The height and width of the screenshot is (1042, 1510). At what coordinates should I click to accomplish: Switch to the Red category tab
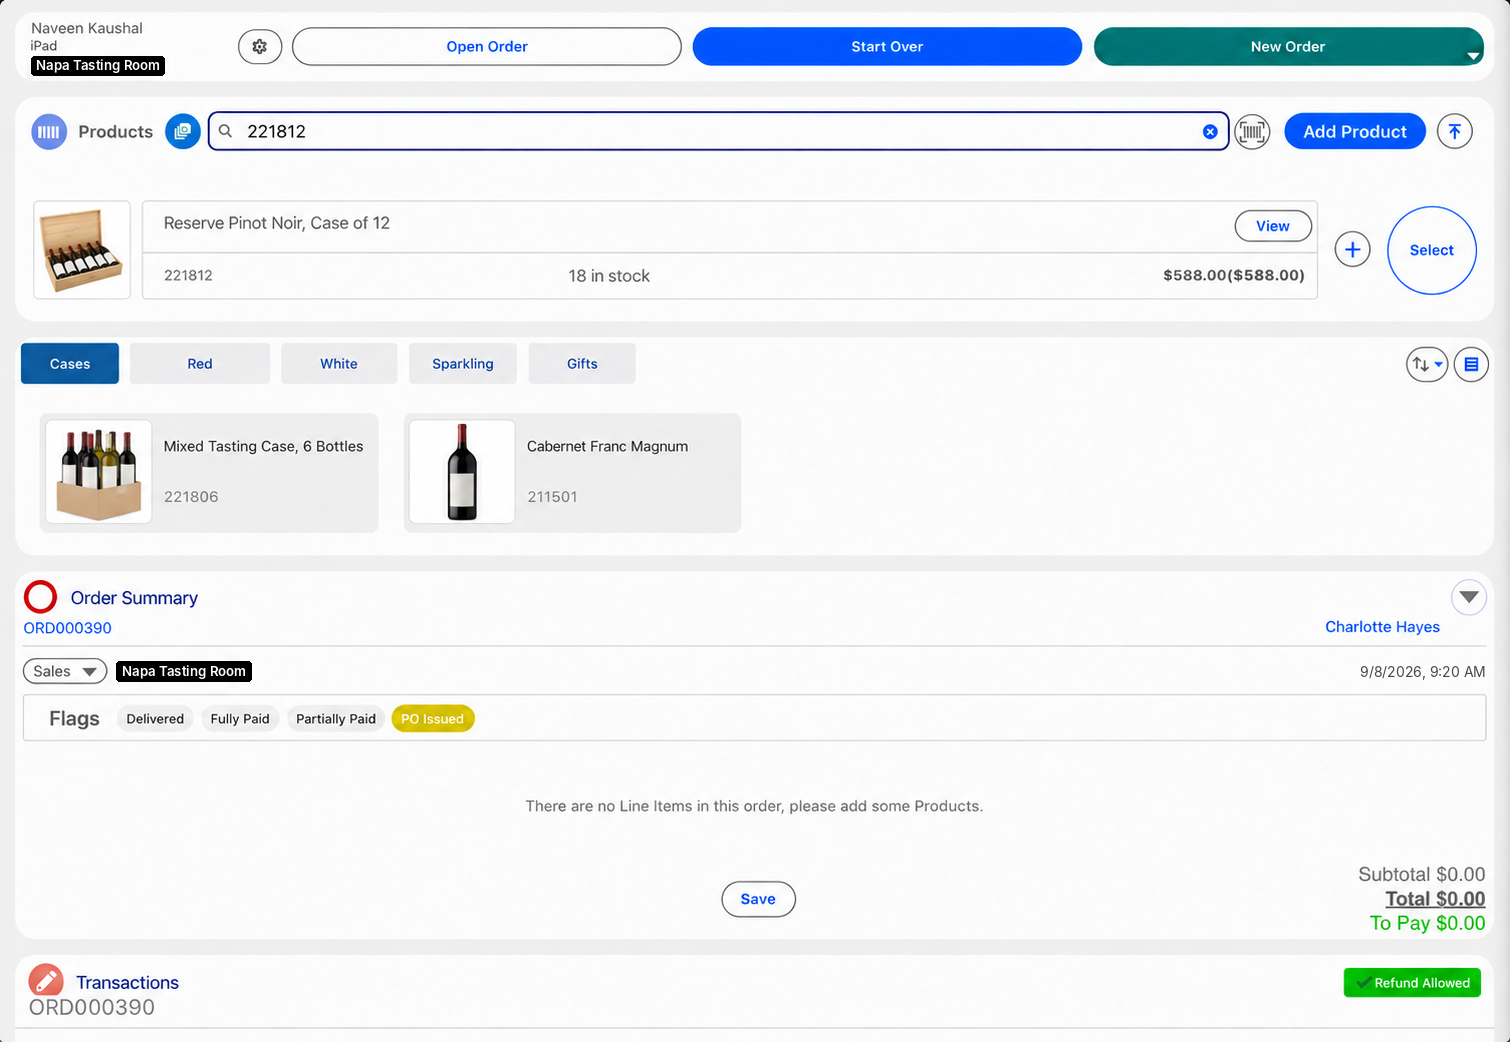click(200, 364)
